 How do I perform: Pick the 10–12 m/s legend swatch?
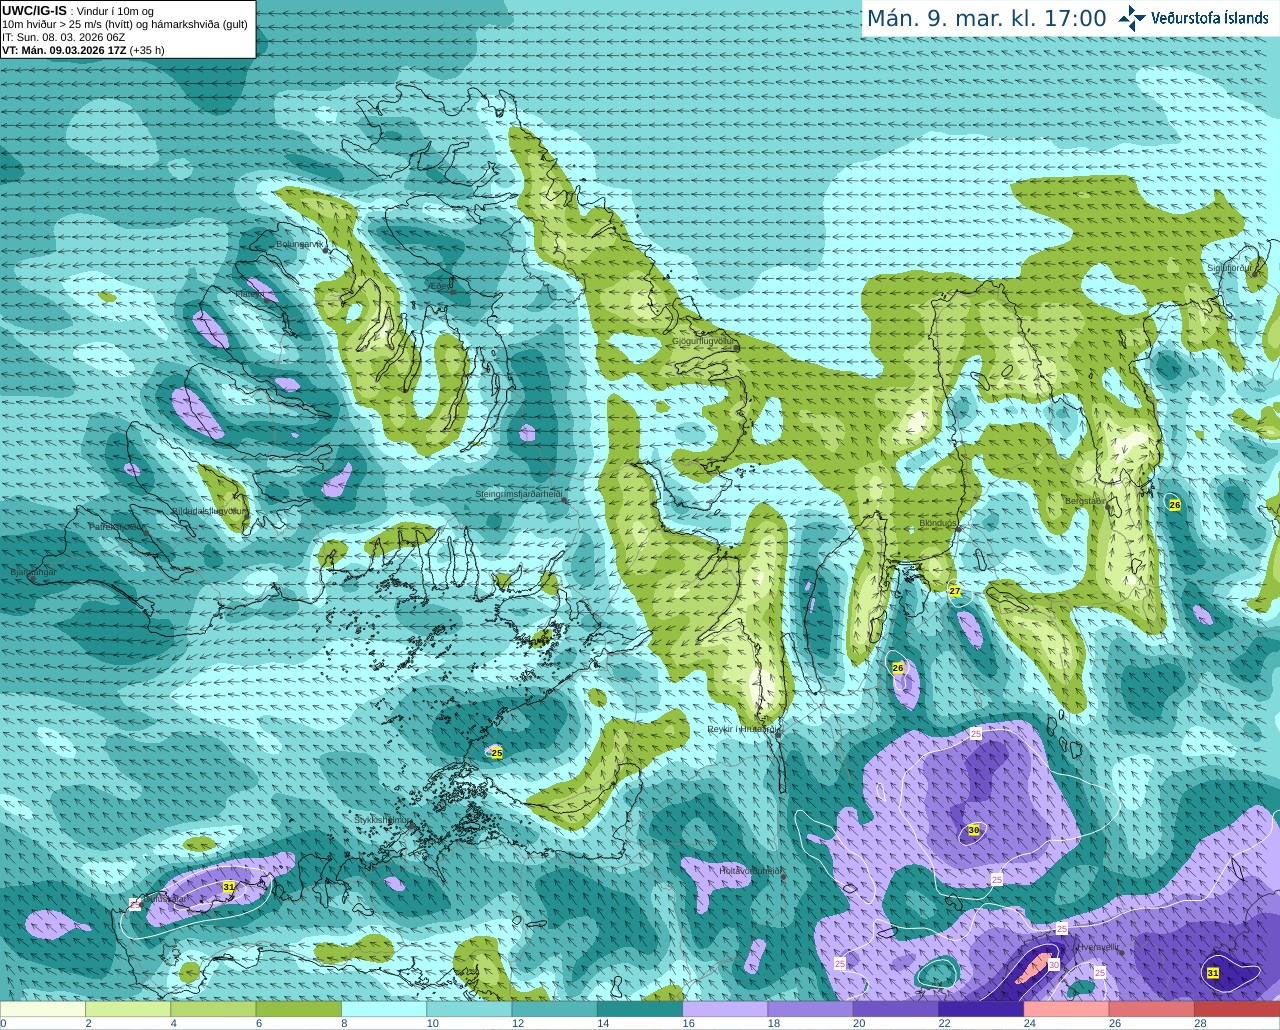(x=469, y=1009)
